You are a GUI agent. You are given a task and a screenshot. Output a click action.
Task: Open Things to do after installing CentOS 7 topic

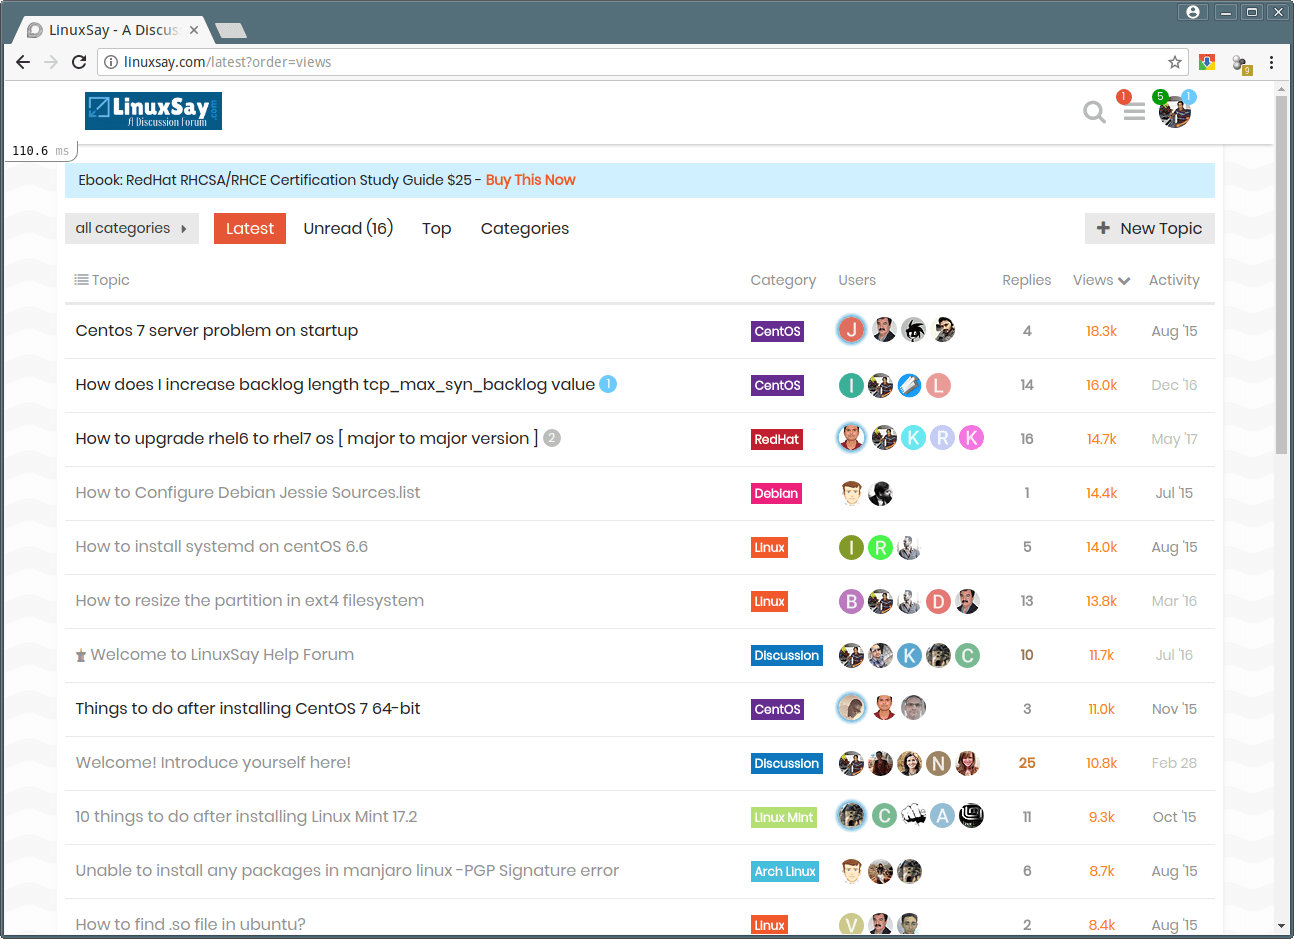pyautogui.click(x=248, y=708)
